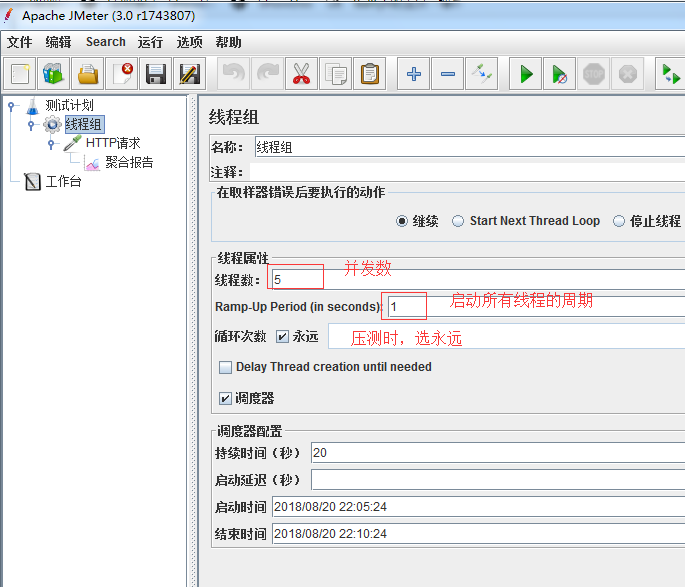Toggle the 调度器 checkbox

[225, 398]
